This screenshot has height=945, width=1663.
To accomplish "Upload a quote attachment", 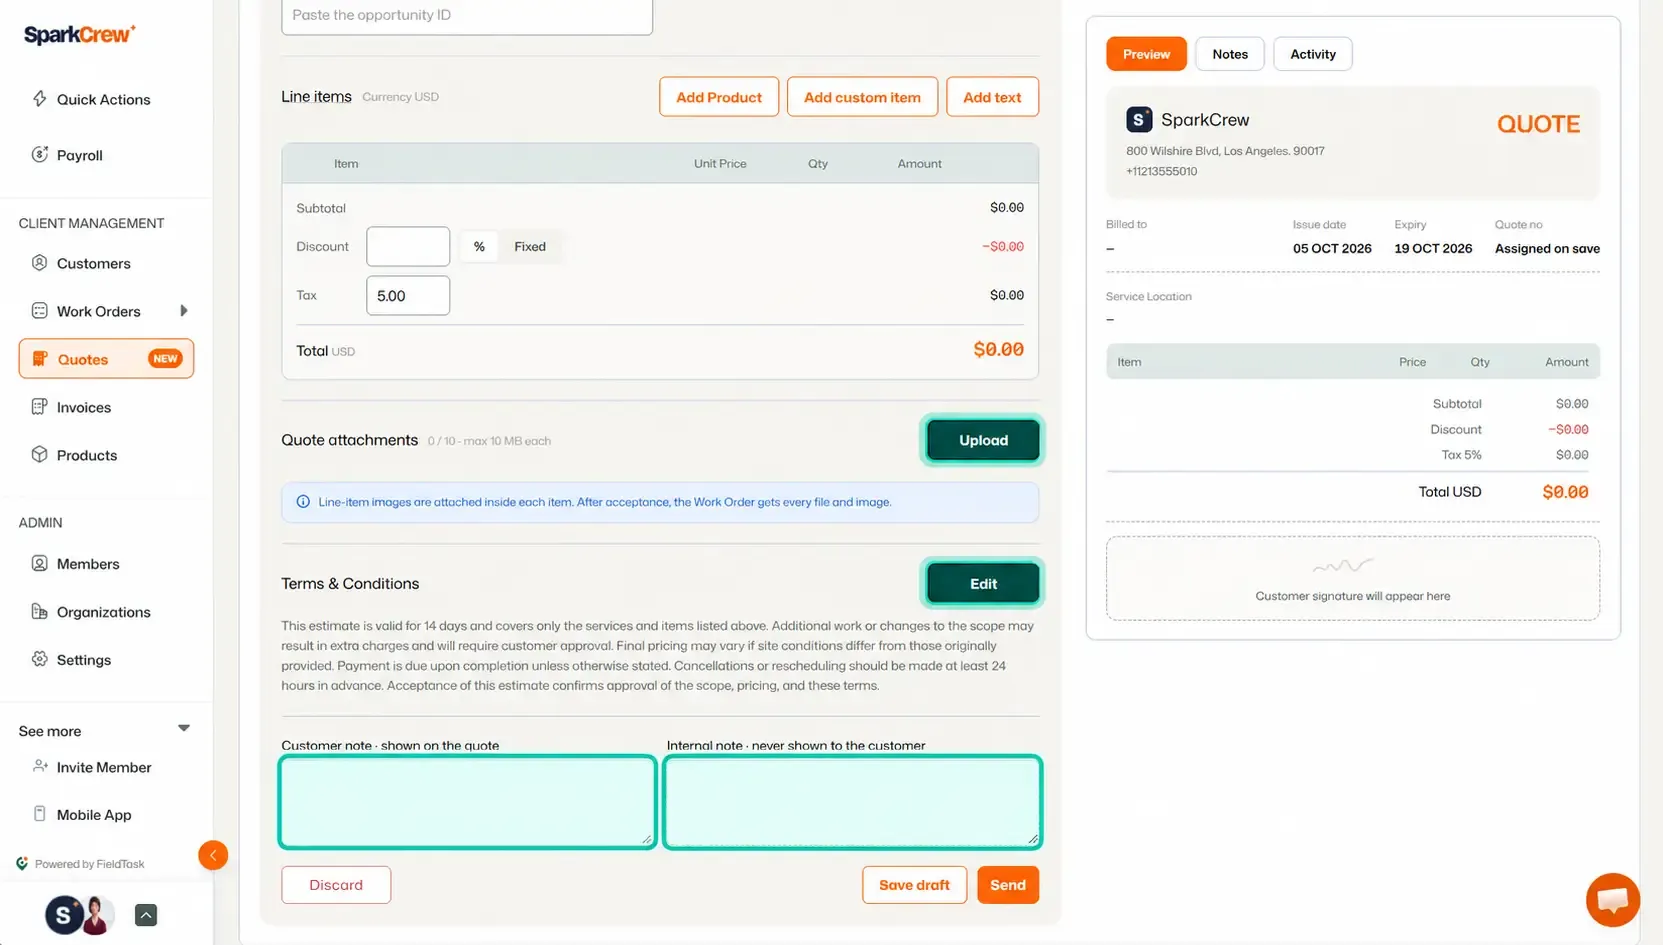I will click(x=983, y=440).
